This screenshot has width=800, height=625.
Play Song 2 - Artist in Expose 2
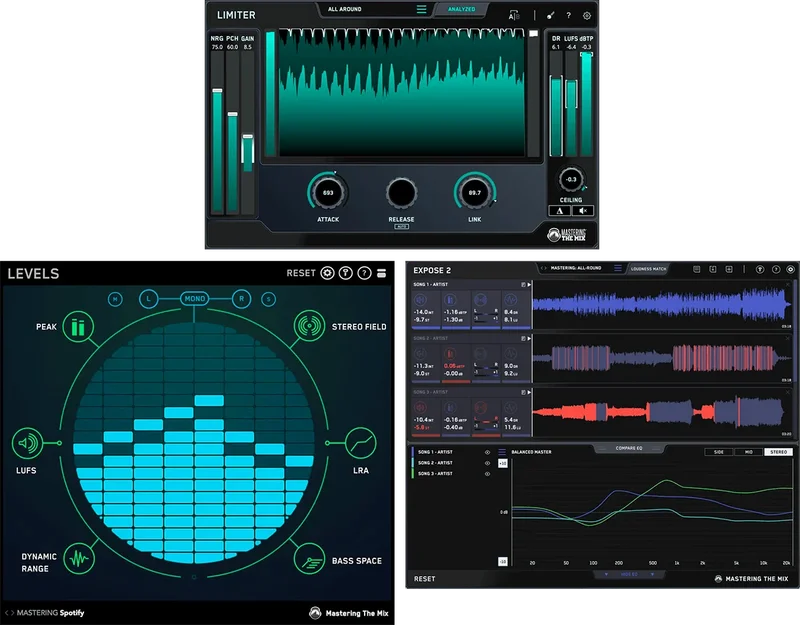(529, 339)
